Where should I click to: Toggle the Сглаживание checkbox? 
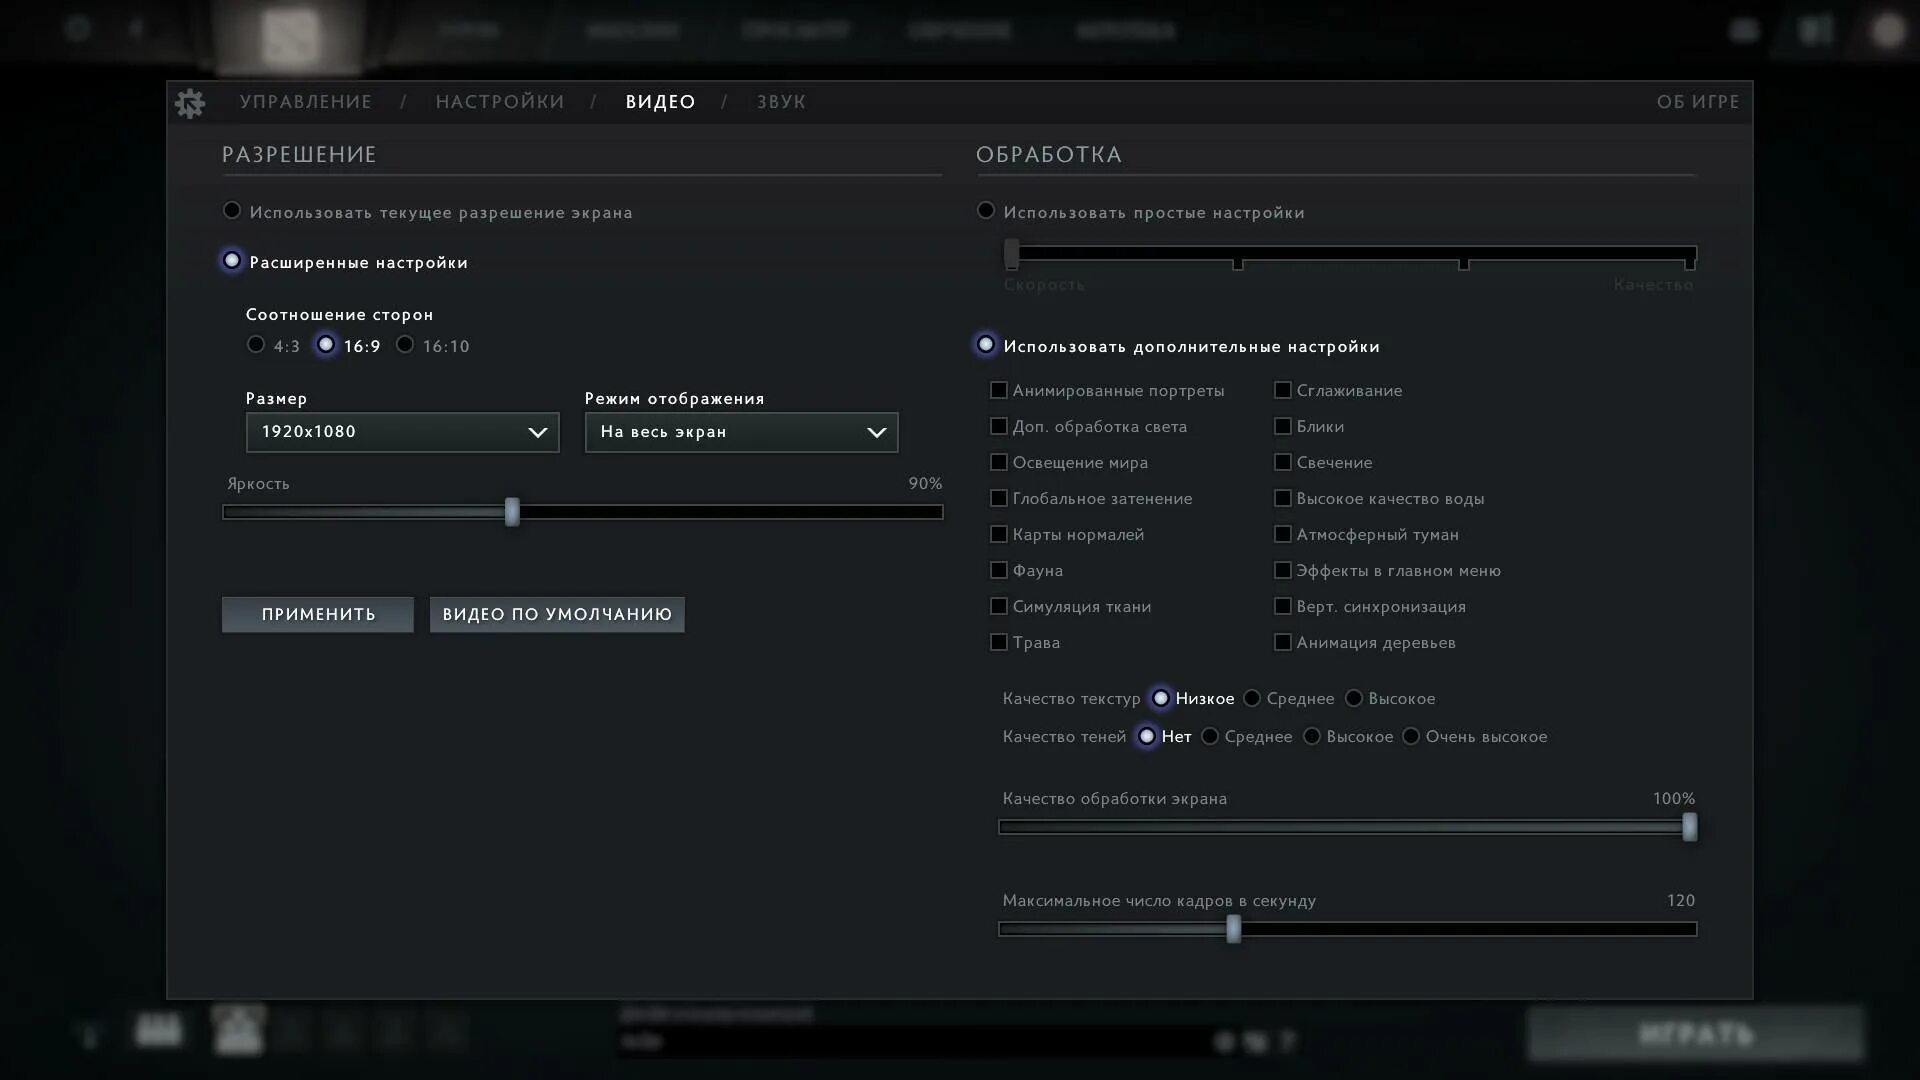[x=1282, y=390]
